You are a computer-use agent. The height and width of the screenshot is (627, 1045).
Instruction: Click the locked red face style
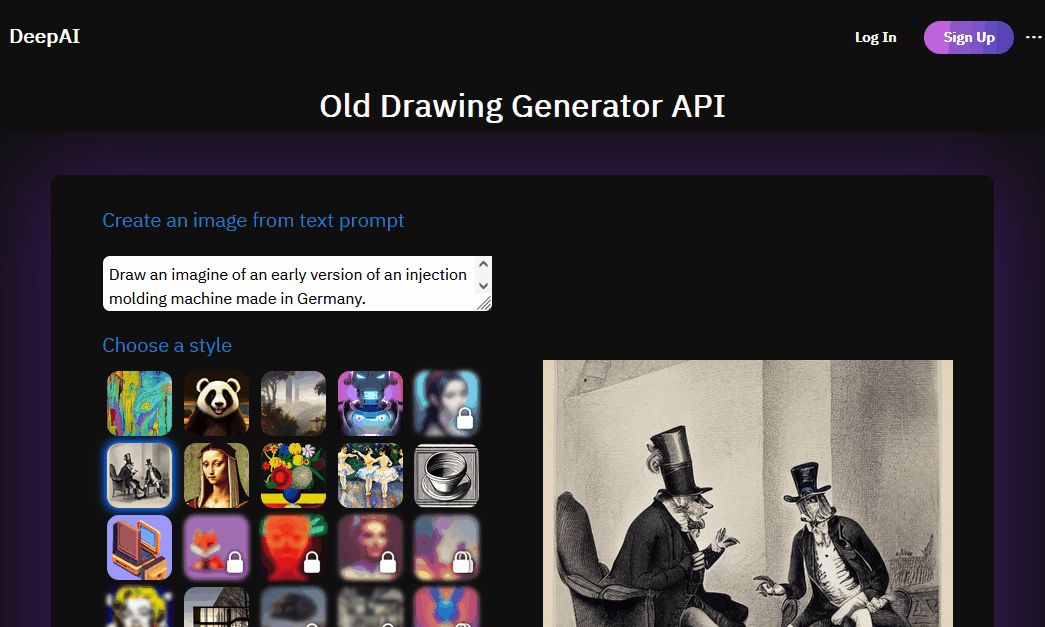coord(293,548)
